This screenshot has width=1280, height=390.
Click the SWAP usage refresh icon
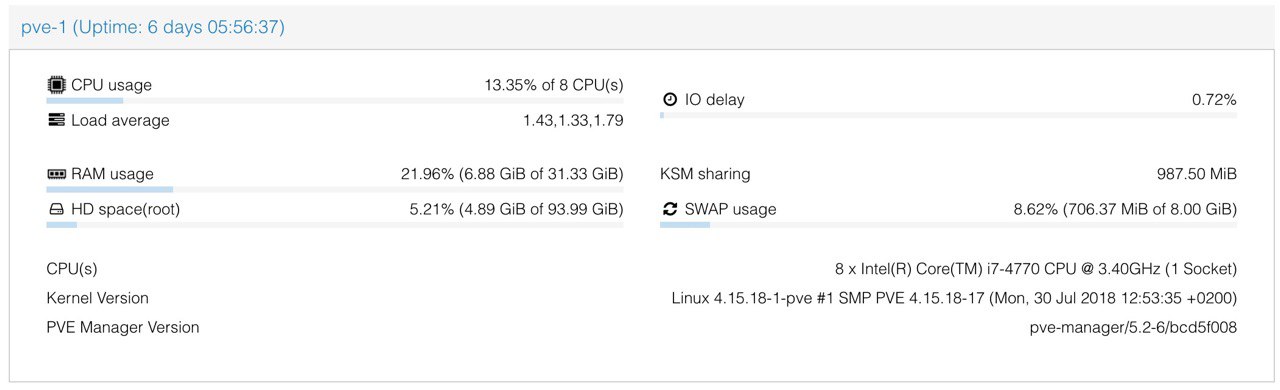670,209
